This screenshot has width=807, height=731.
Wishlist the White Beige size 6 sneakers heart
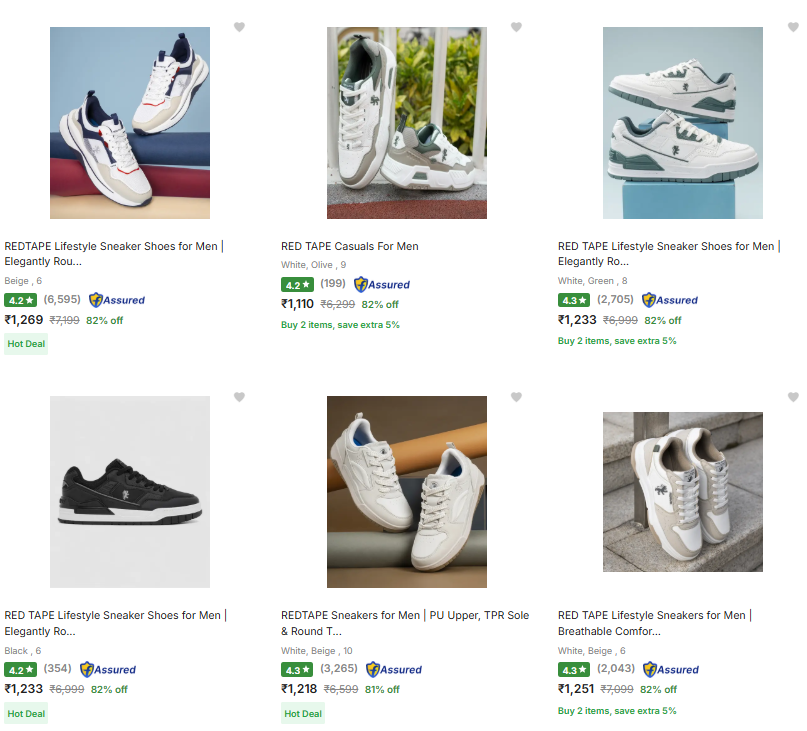793,397
